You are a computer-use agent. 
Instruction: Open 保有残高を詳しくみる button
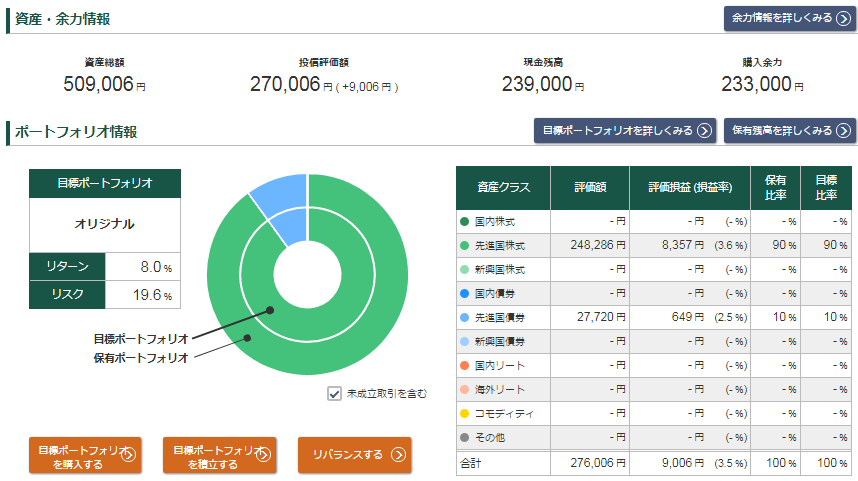(x=789, y=131)
